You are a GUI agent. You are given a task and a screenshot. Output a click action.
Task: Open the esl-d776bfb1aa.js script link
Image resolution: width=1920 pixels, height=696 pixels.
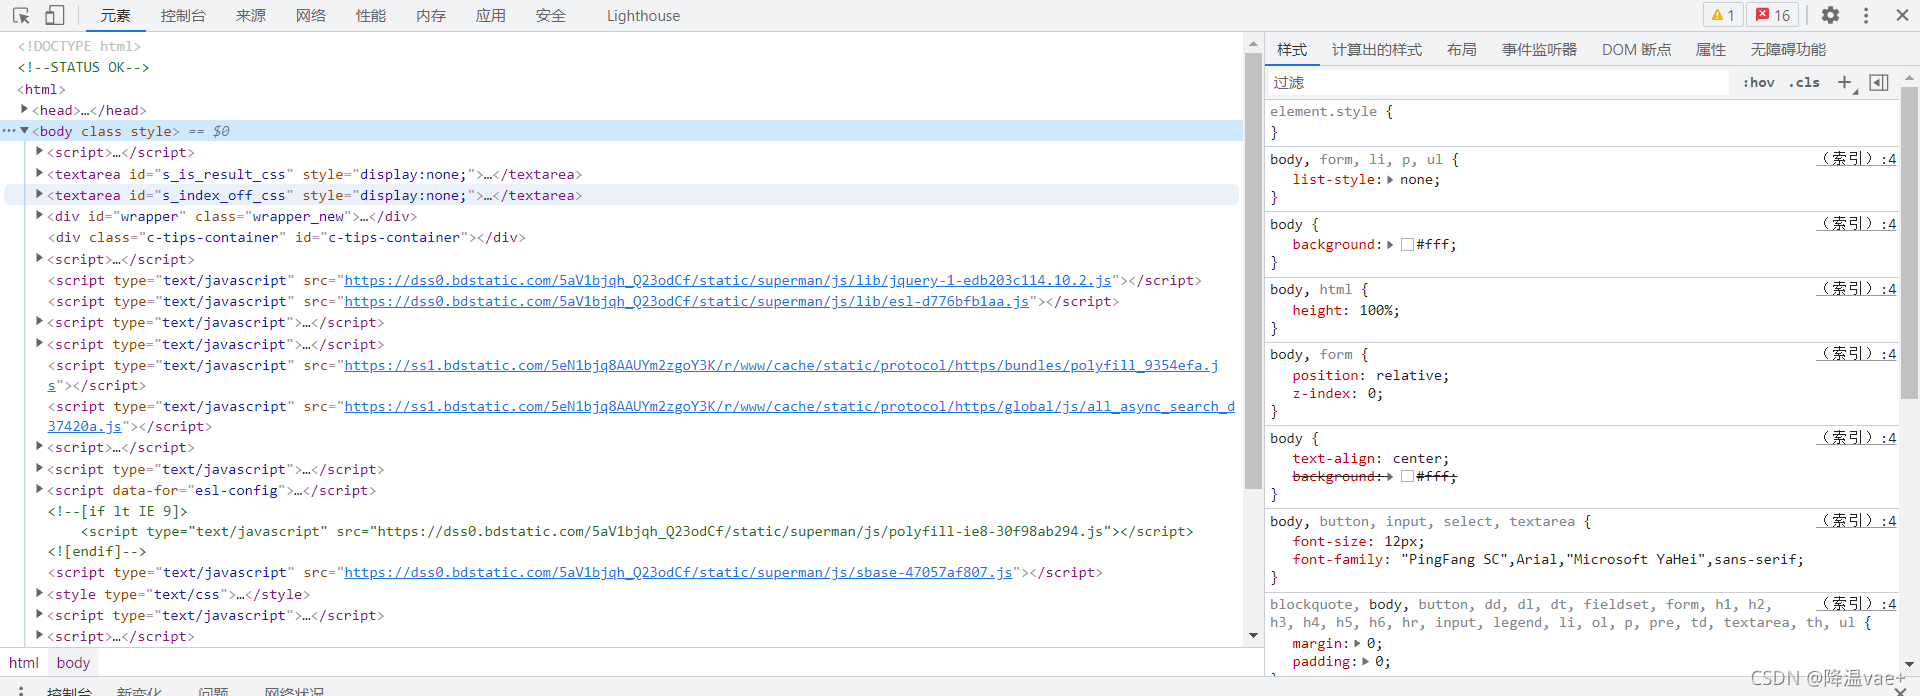[x=687, y=302]
